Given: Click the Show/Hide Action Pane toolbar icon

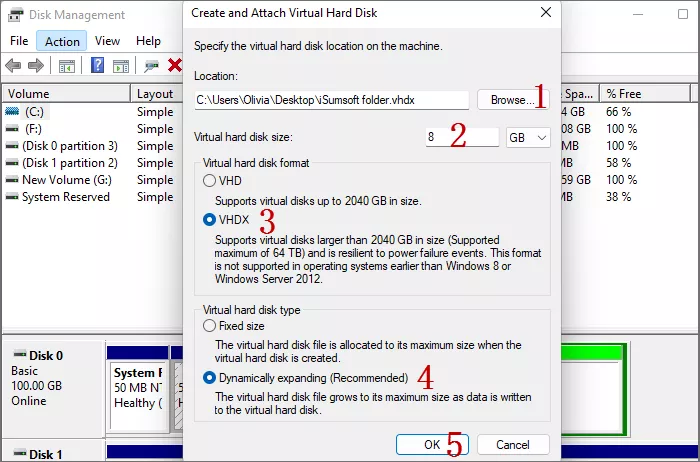Looking at the screenshot, I should click(x=121, y=66).
